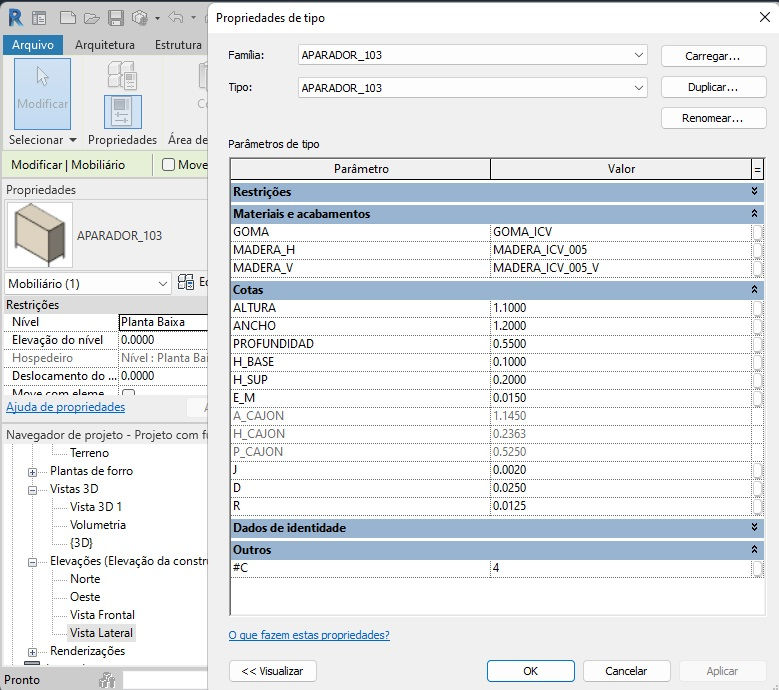Click the #C value field showing 4
The width and height of the screenshot is (779, 690).
click(621, 567)
